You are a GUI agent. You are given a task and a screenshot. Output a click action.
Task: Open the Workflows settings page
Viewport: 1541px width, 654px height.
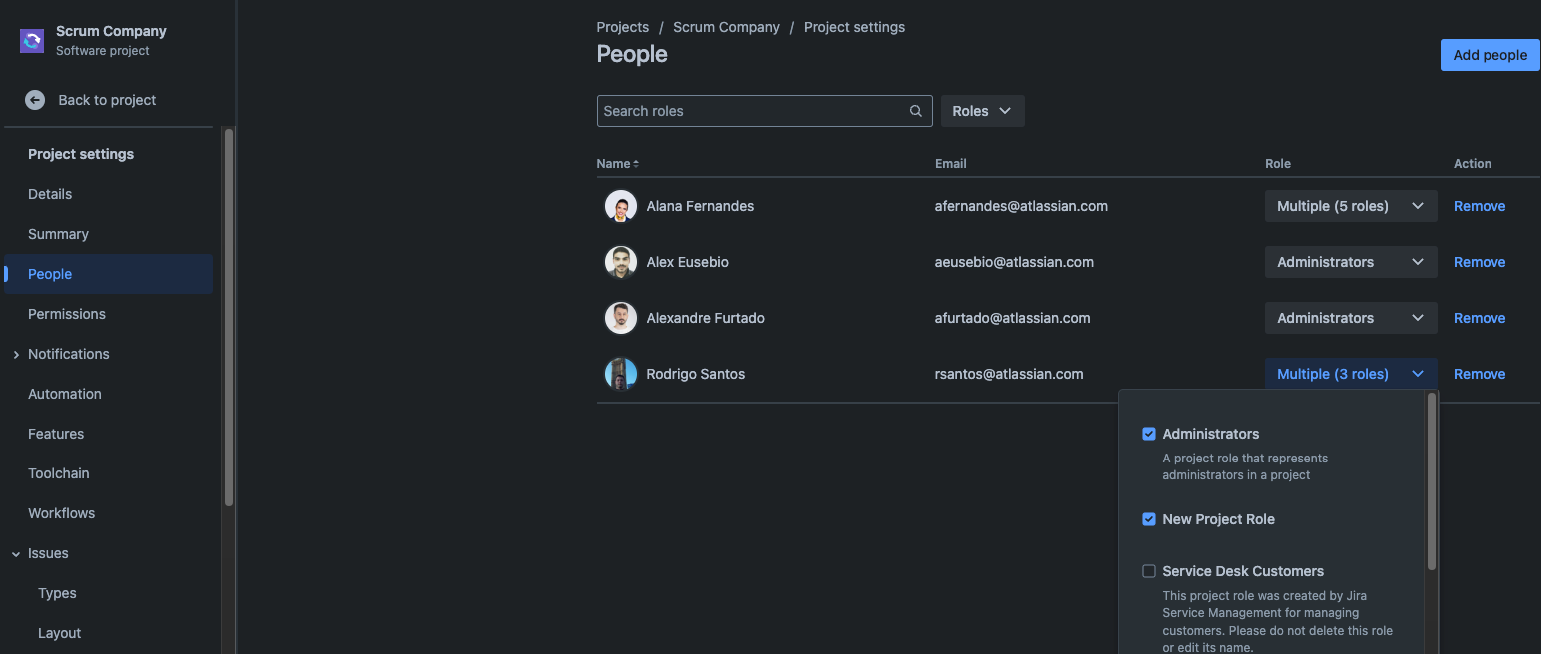click(x=61, y=512)
